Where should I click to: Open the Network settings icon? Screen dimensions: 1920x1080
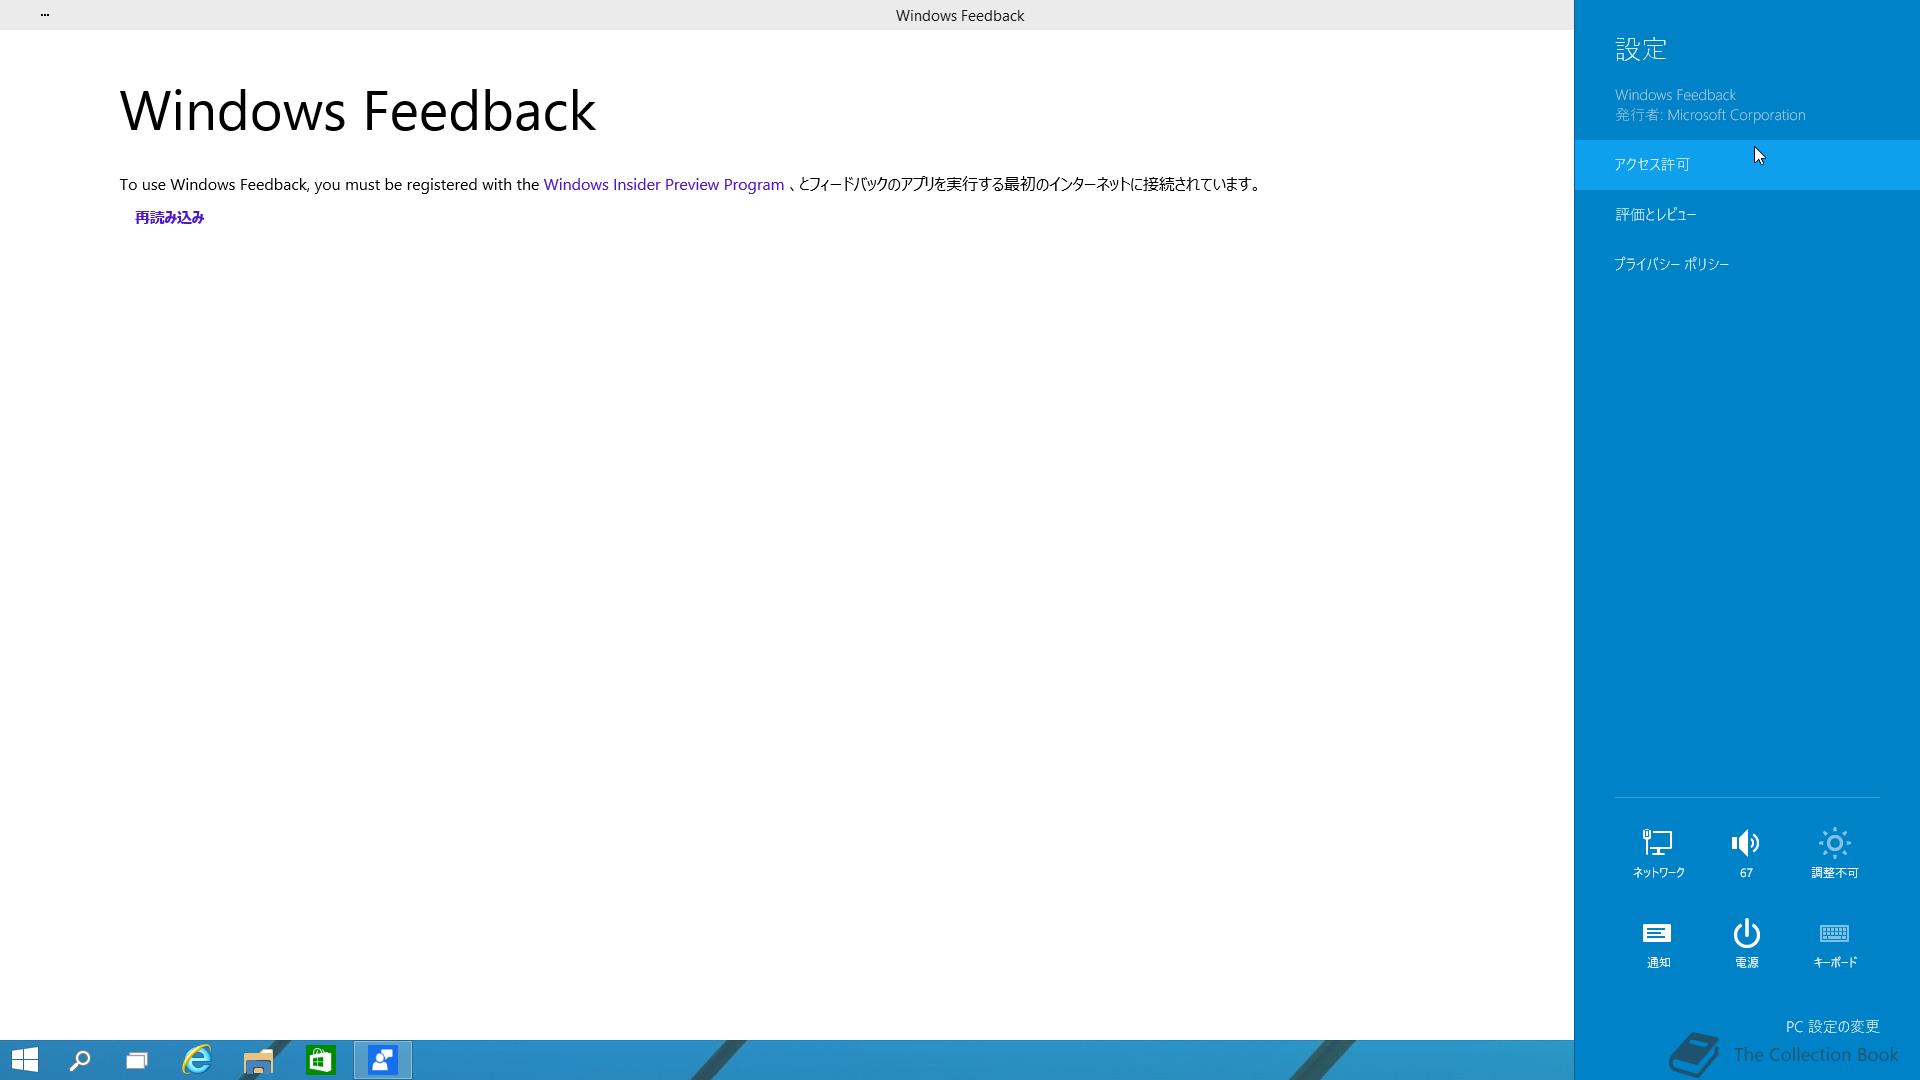click(x=1658, y=853)
